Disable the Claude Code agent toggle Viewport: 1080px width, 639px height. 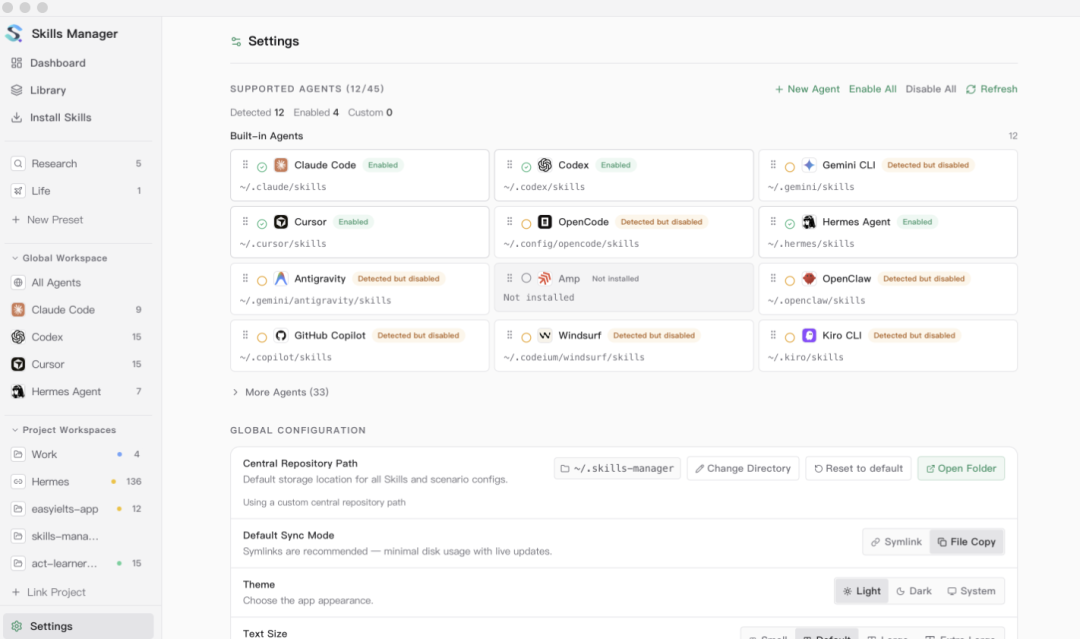(262, 167)
